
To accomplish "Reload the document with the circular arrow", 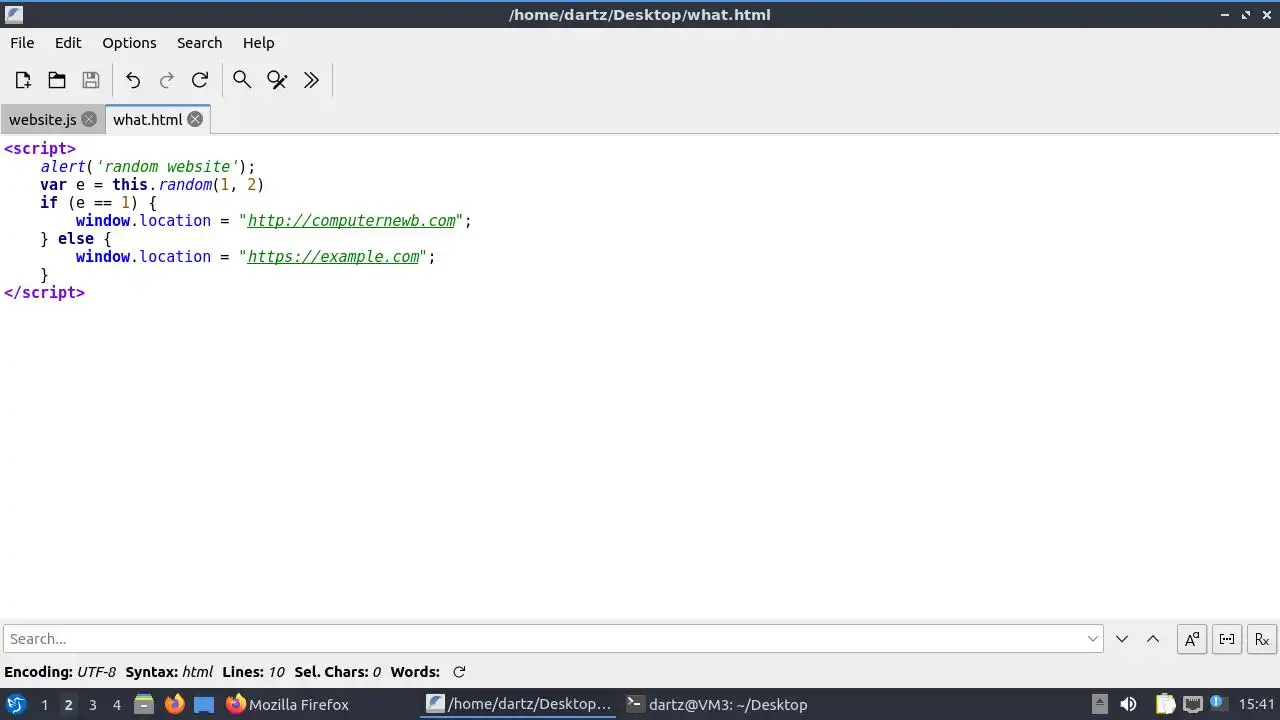I will click(200, 80).
